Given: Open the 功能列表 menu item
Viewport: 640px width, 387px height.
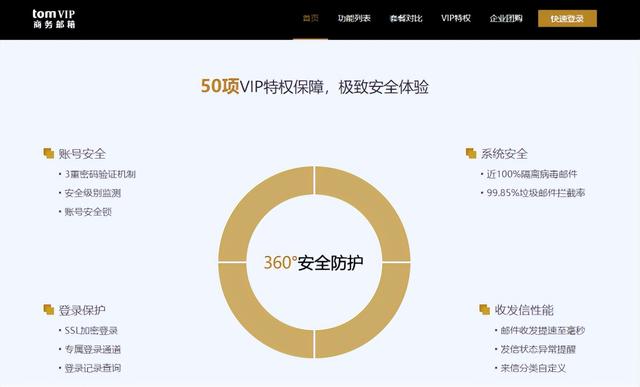Looking at the screenshot, I should [x=354, y=18].
